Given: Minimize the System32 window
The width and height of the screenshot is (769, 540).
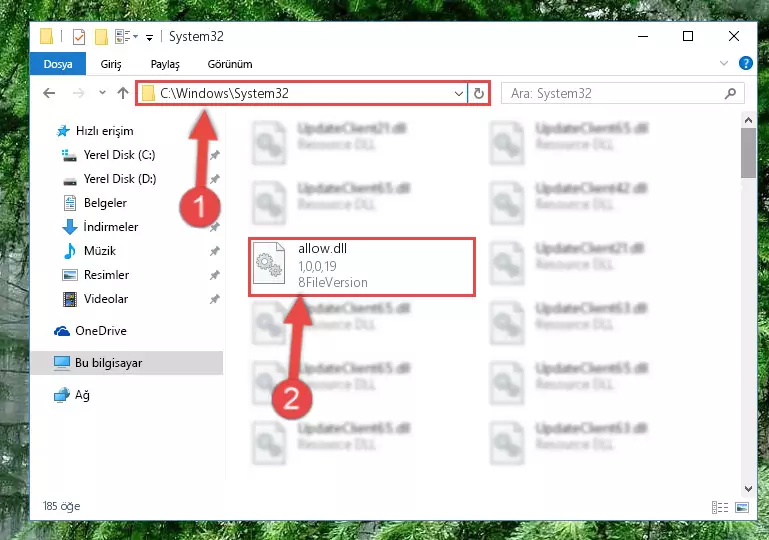Looking at the screenshot, I should click(643, 36).
